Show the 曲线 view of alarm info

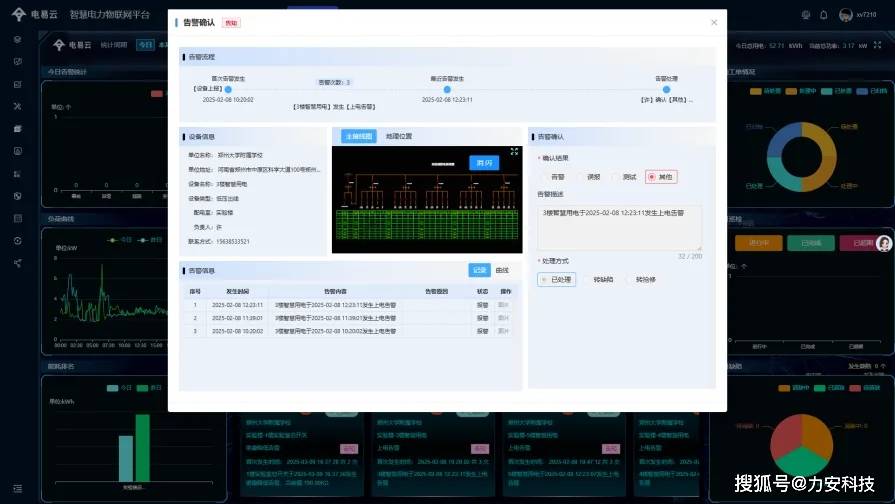tap(502, 270)
